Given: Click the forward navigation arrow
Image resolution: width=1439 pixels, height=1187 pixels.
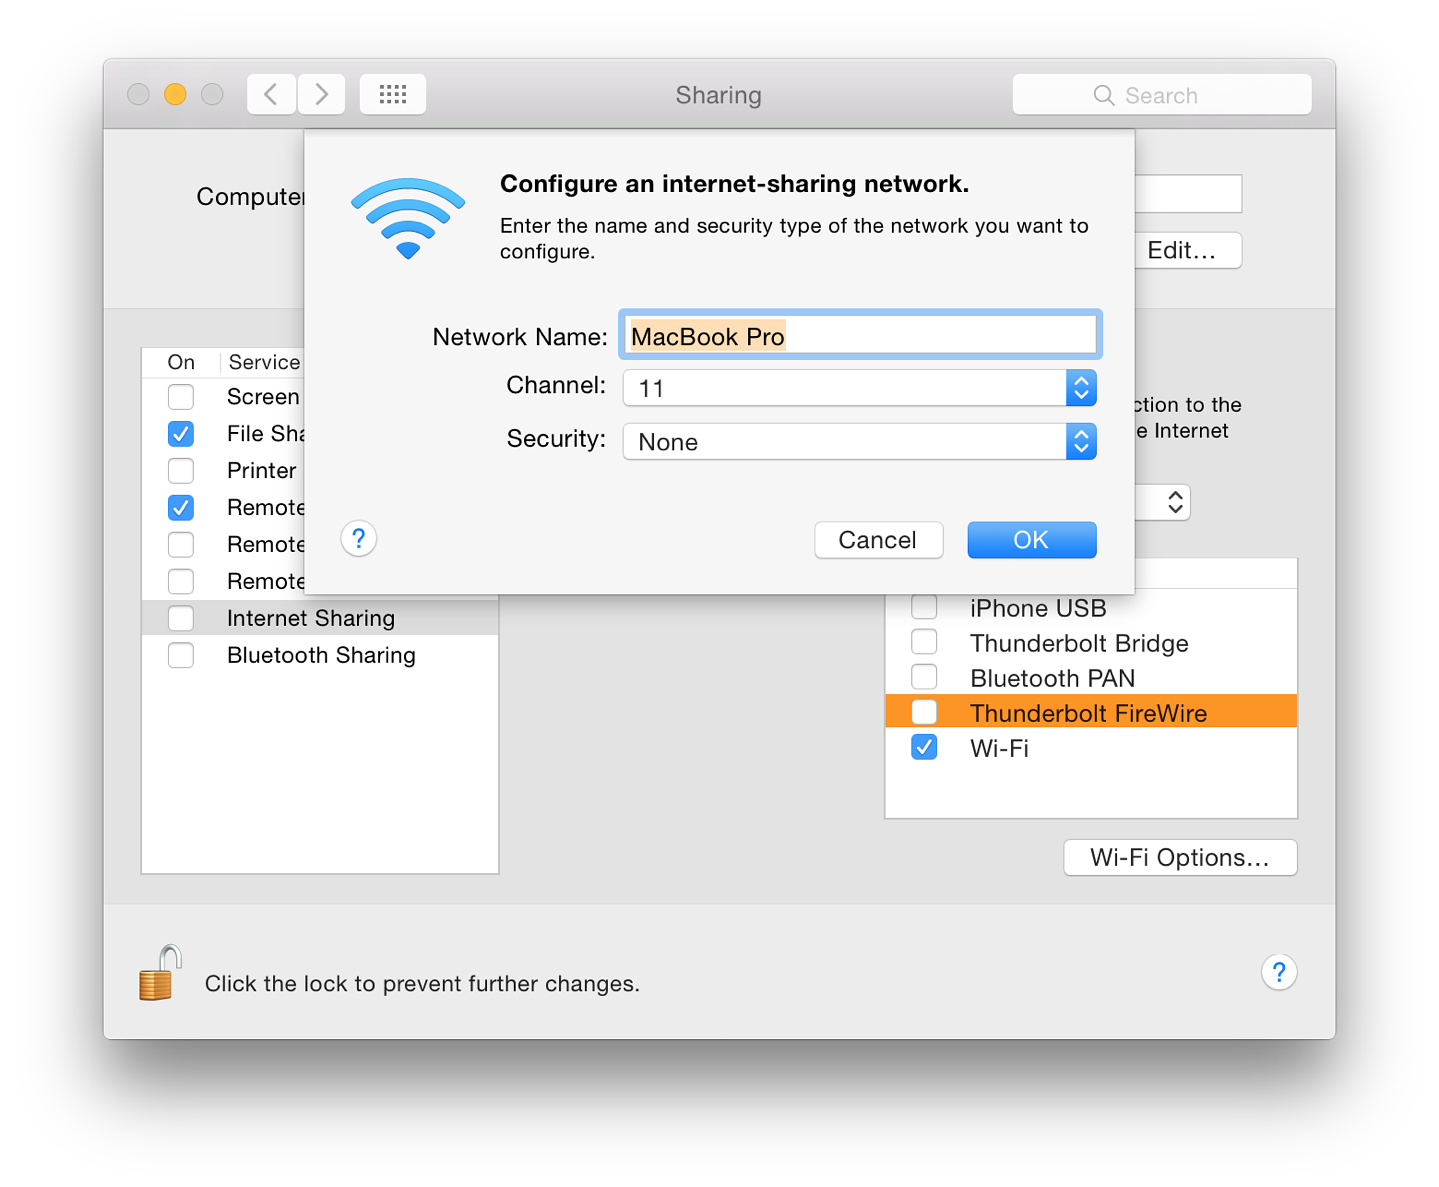Looking at the screenshot, I should tap(321, 94).
